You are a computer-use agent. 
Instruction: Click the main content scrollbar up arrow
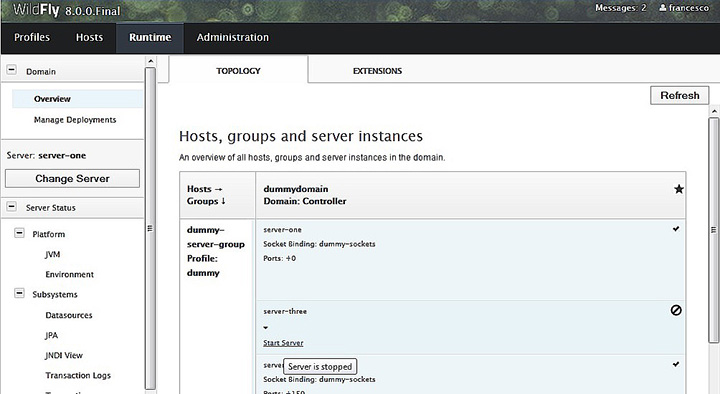tap(714, 112)
